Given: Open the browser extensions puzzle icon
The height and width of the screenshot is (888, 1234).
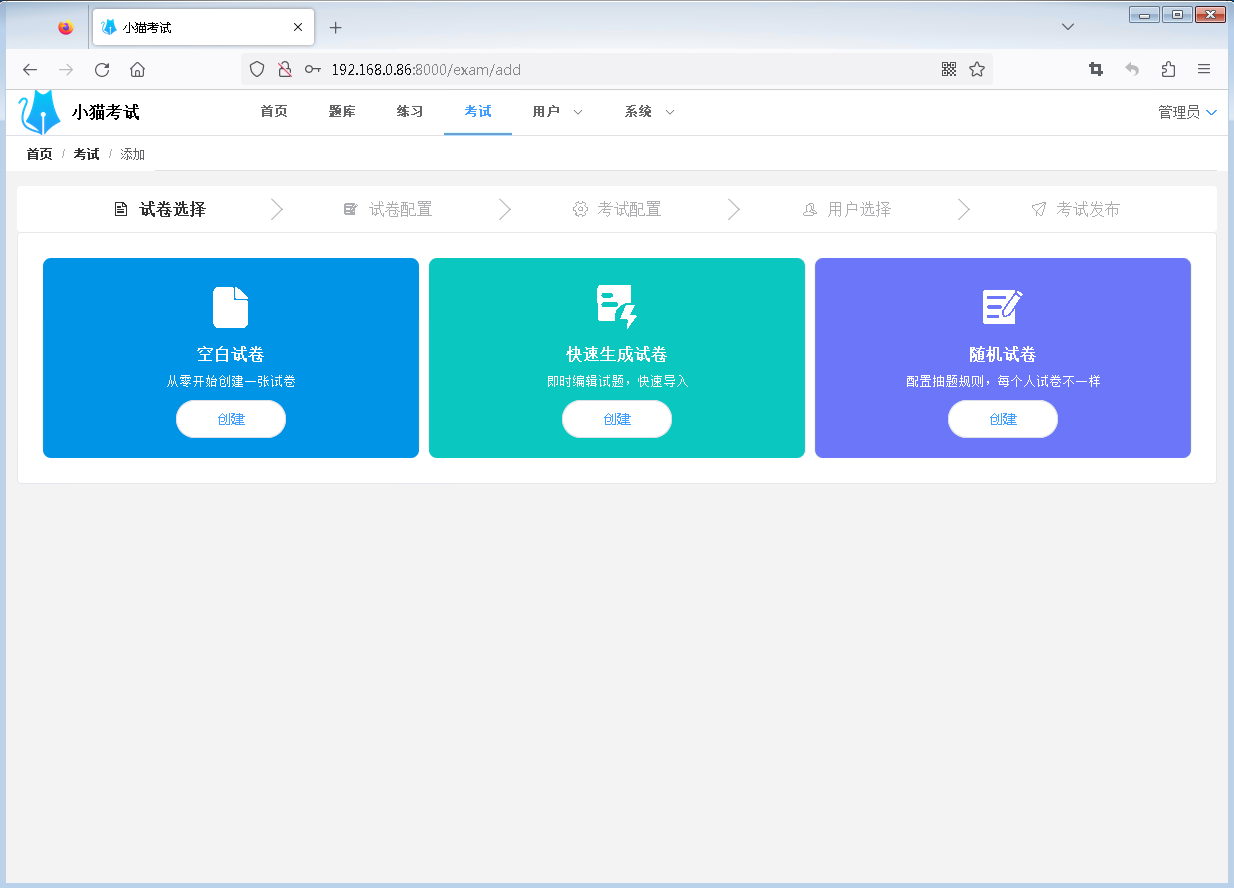Looking at the screenshot, I should point(1168,69).
